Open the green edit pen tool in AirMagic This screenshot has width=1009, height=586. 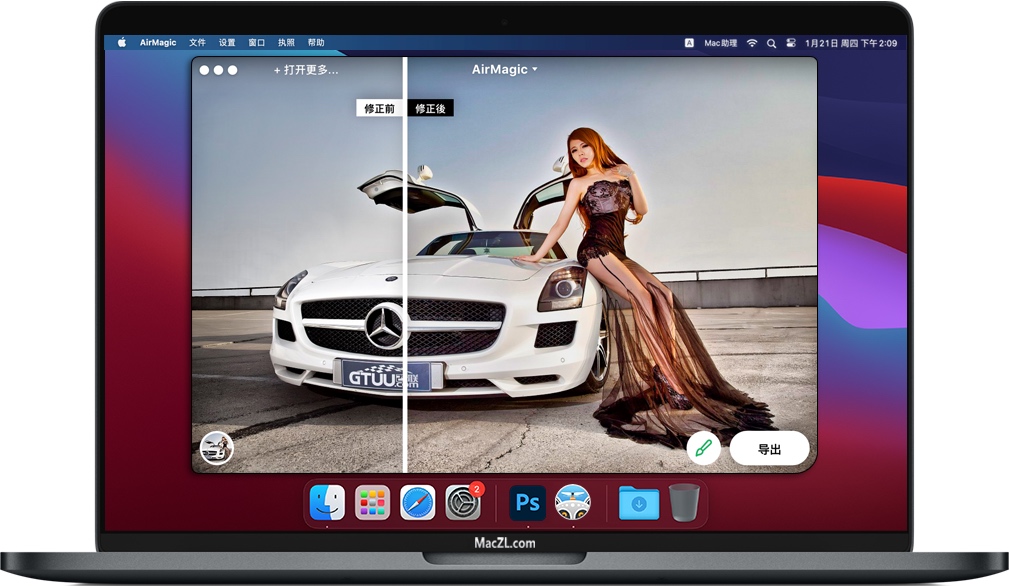click(x=701, y=449)
